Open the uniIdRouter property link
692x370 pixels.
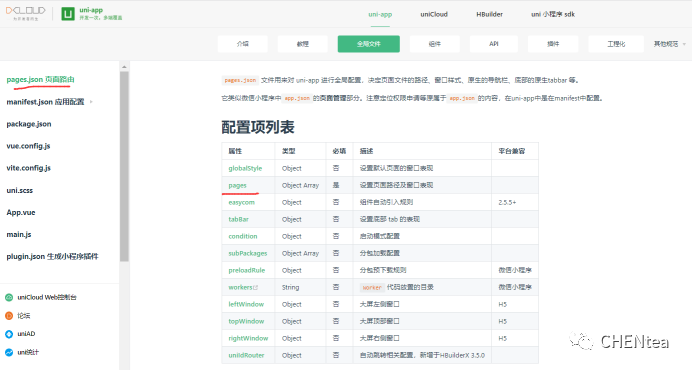pyautogui.click(x=246, y=355)
